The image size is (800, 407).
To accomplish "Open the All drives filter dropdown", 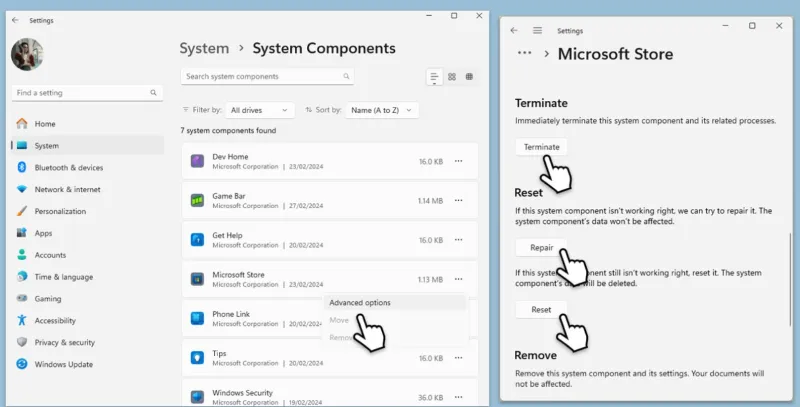I will (260, 110).
